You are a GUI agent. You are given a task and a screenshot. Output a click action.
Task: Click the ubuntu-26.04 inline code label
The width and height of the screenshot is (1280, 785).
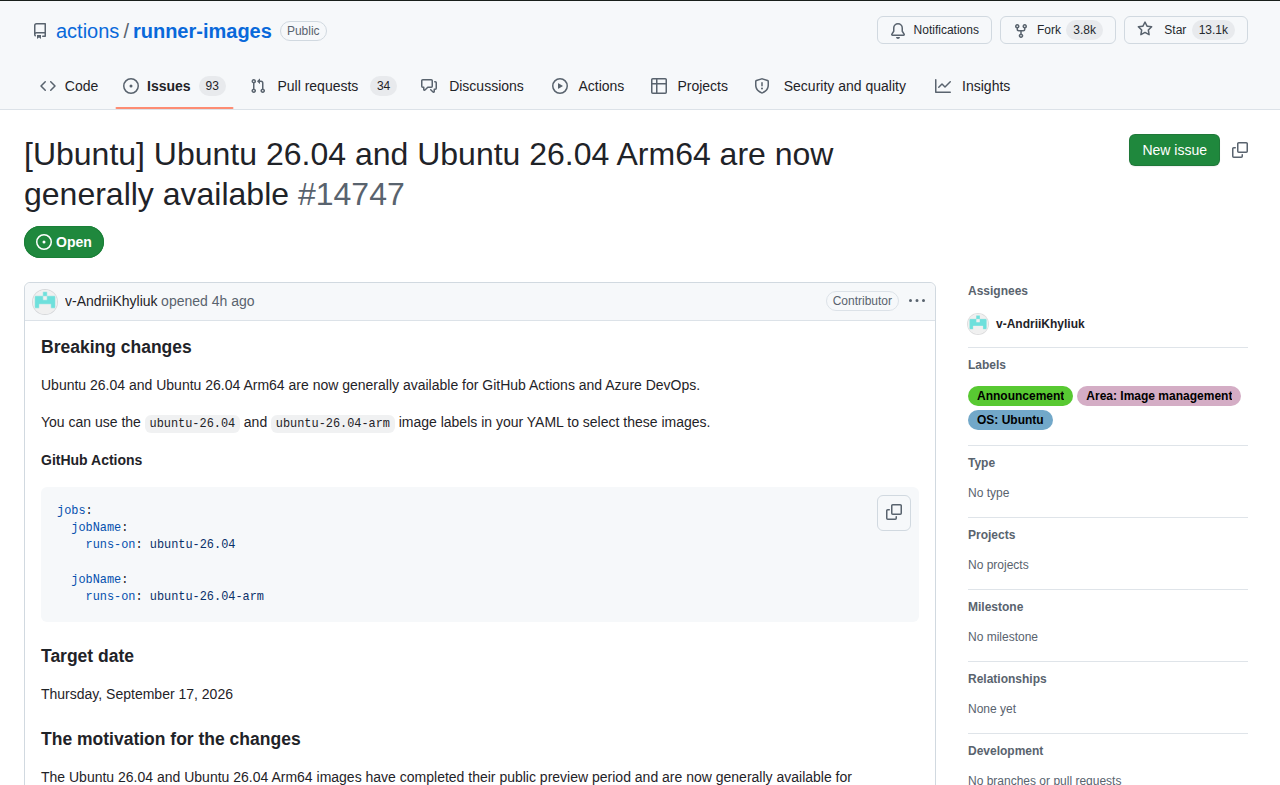pyautogui.click(x=193, y=423)
